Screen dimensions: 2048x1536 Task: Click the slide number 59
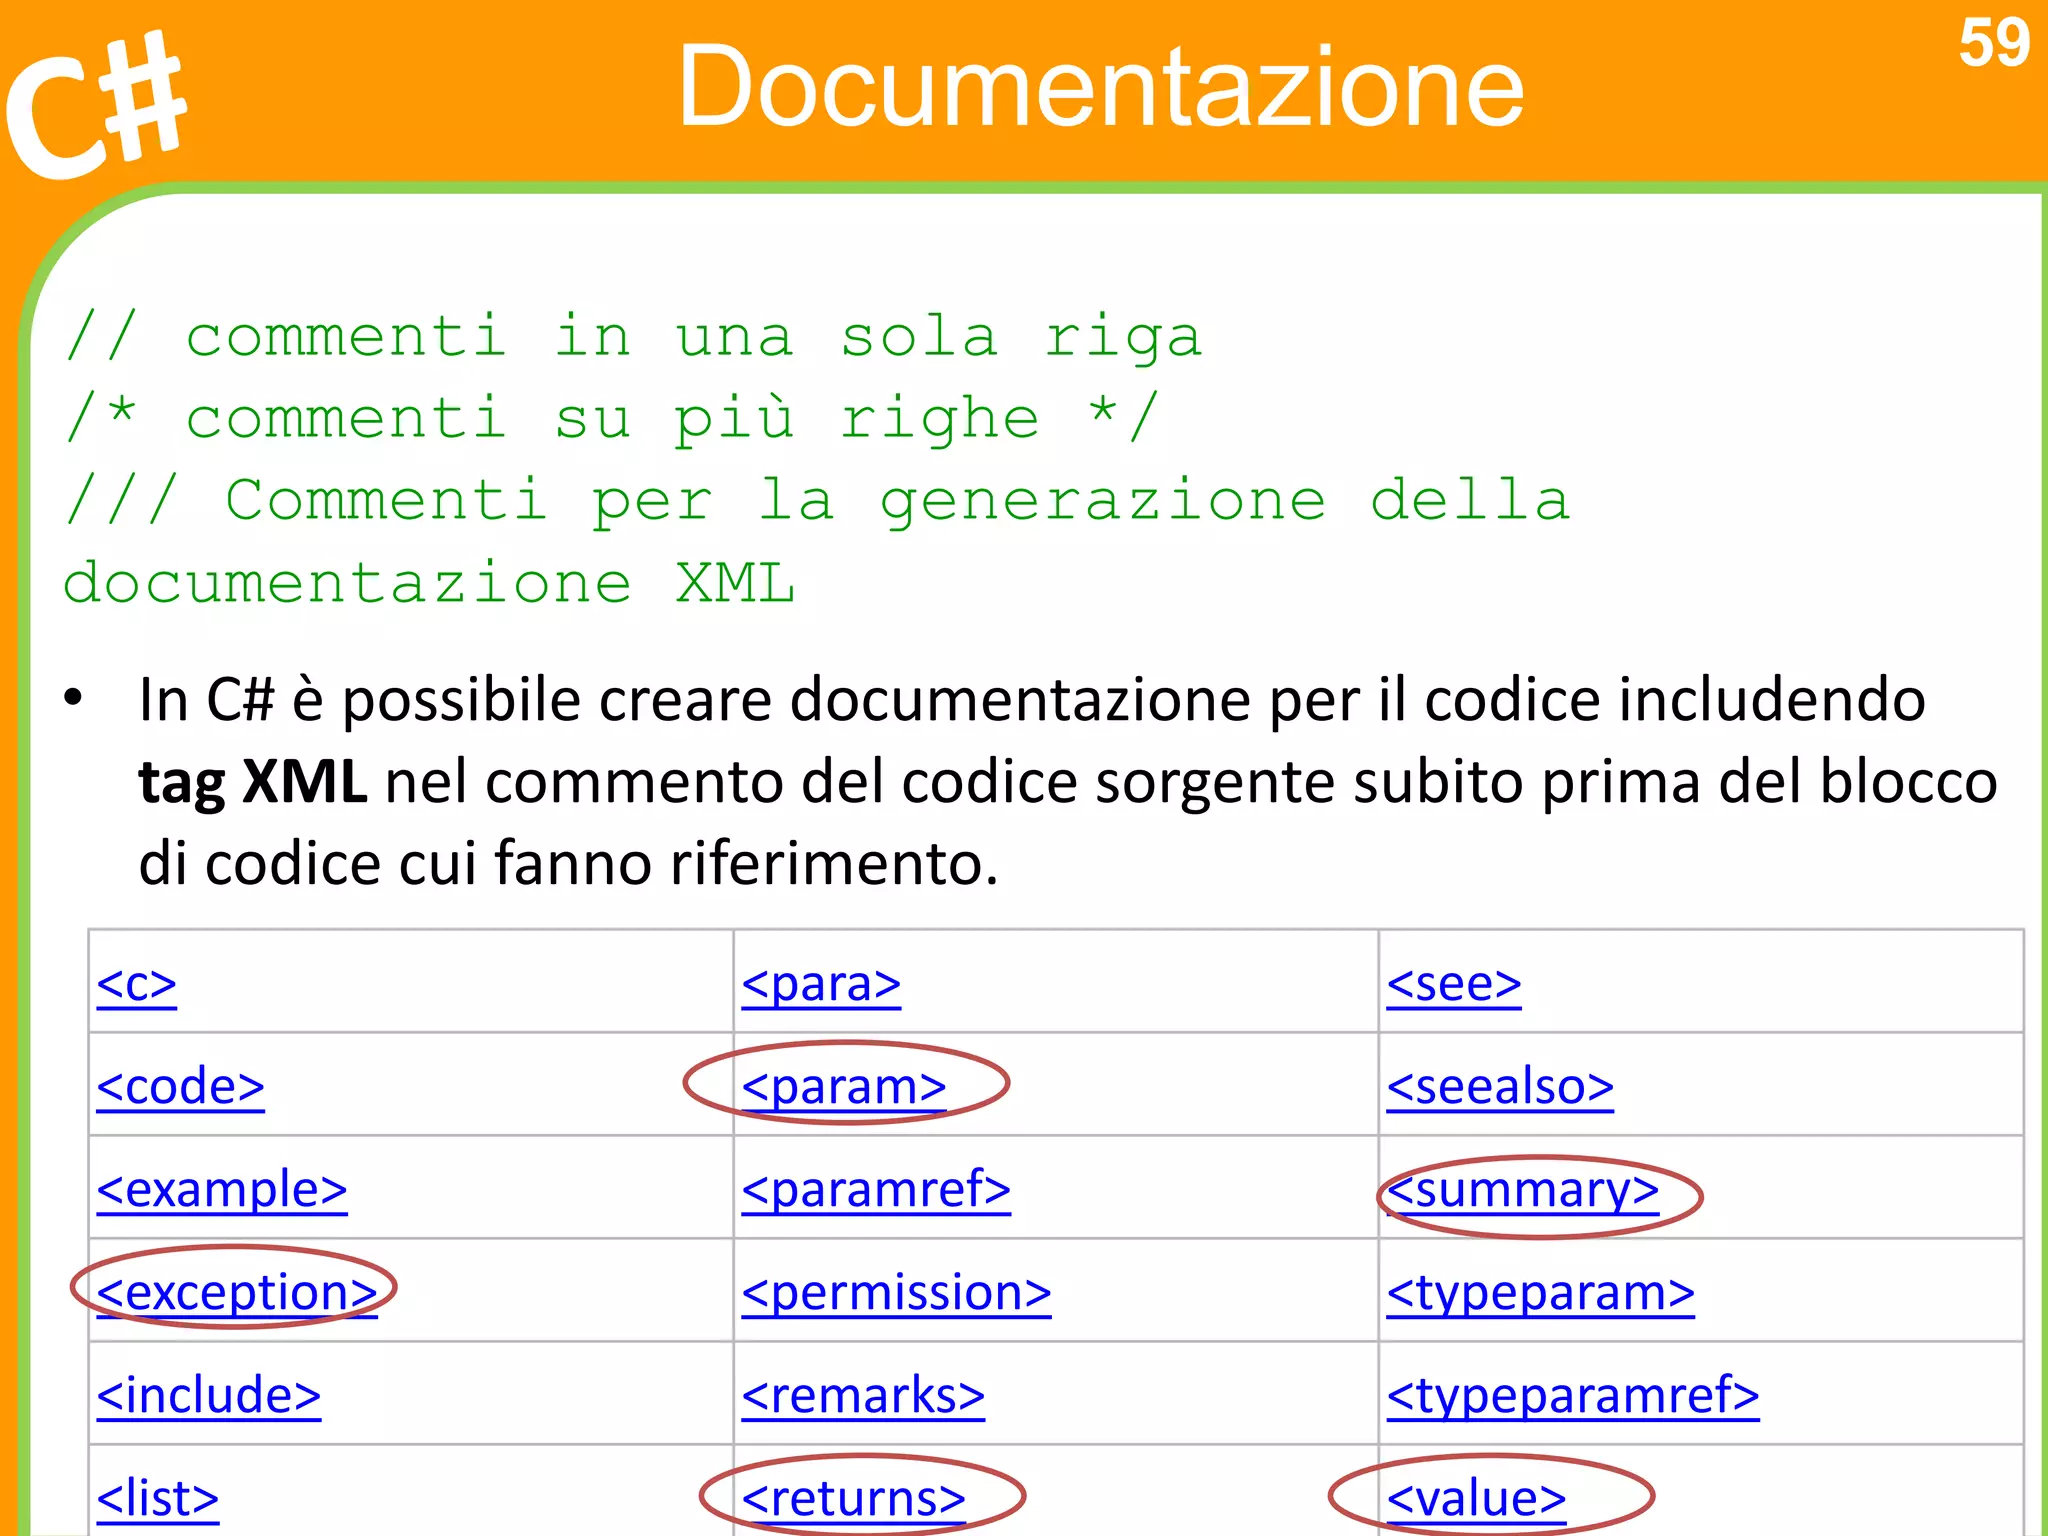click(1994, 43)
